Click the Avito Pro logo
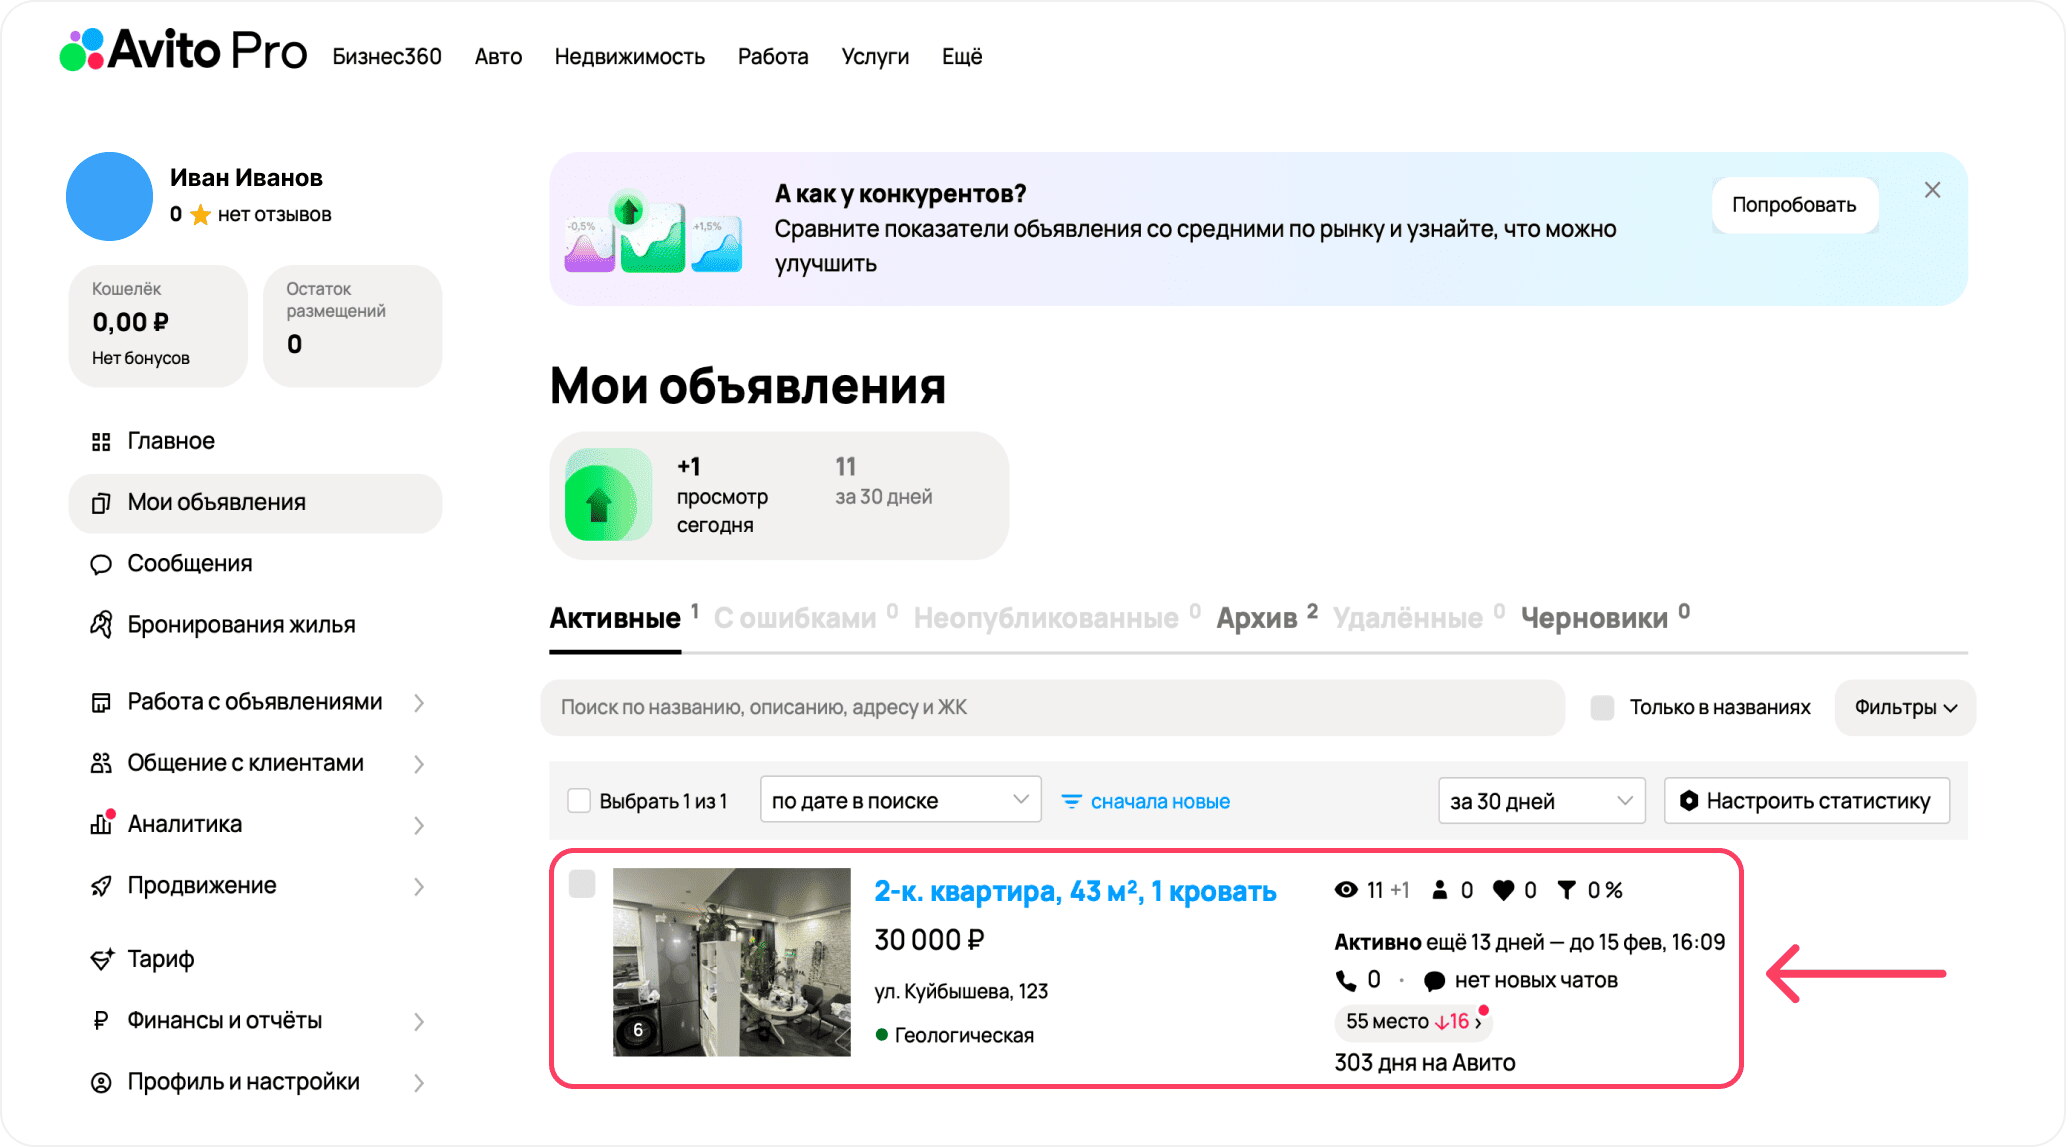 [x=183, y=50]
